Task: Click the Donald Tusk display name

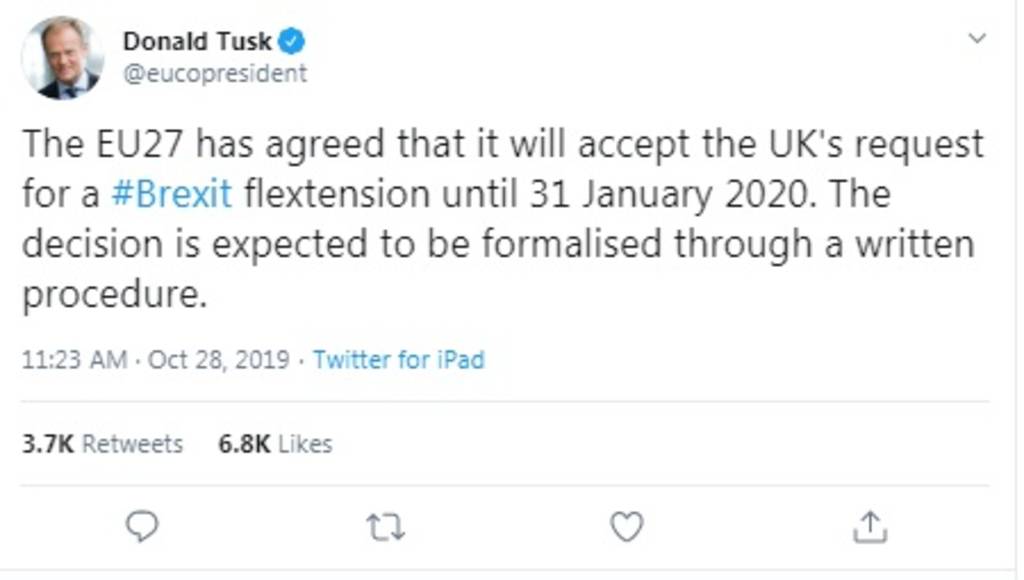Action: [197, 42]
